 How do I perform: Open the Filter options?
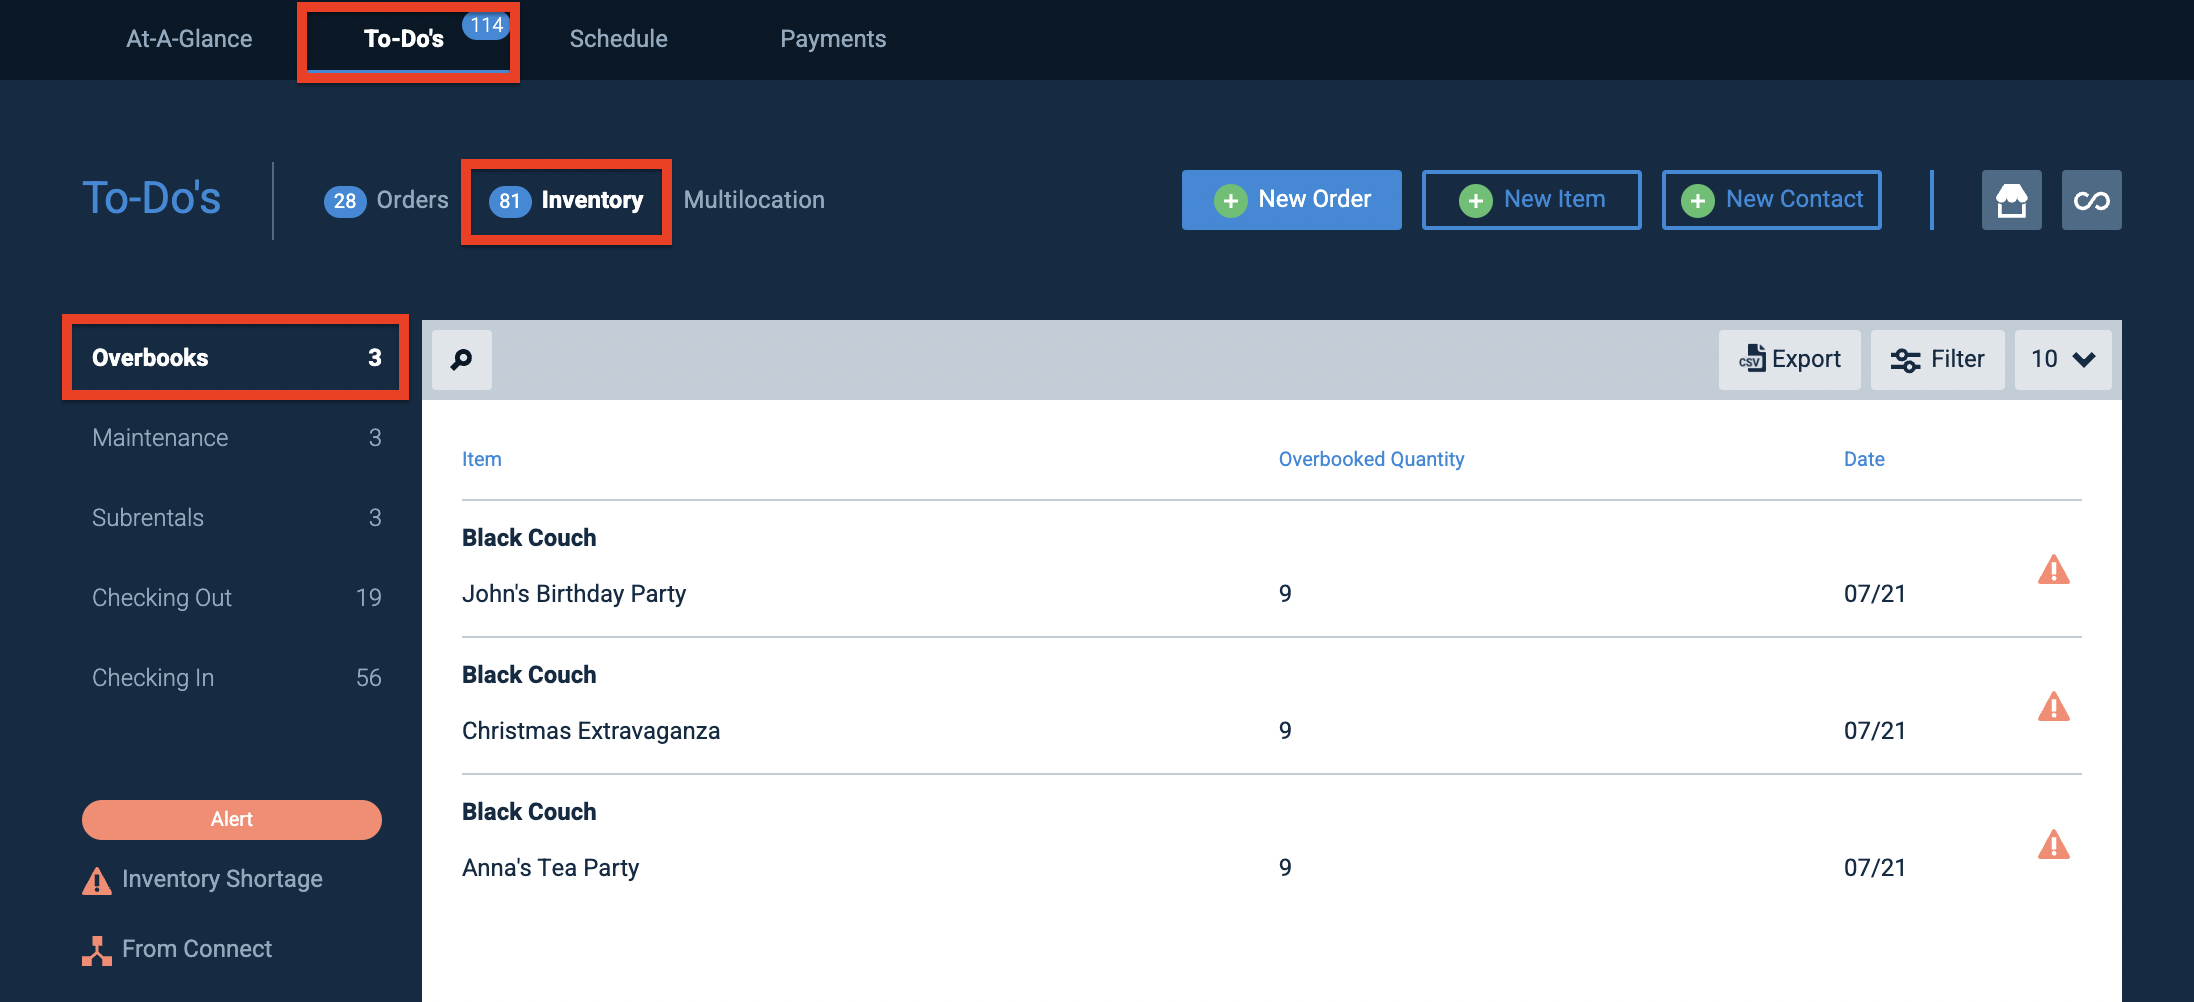point(1937,359)
